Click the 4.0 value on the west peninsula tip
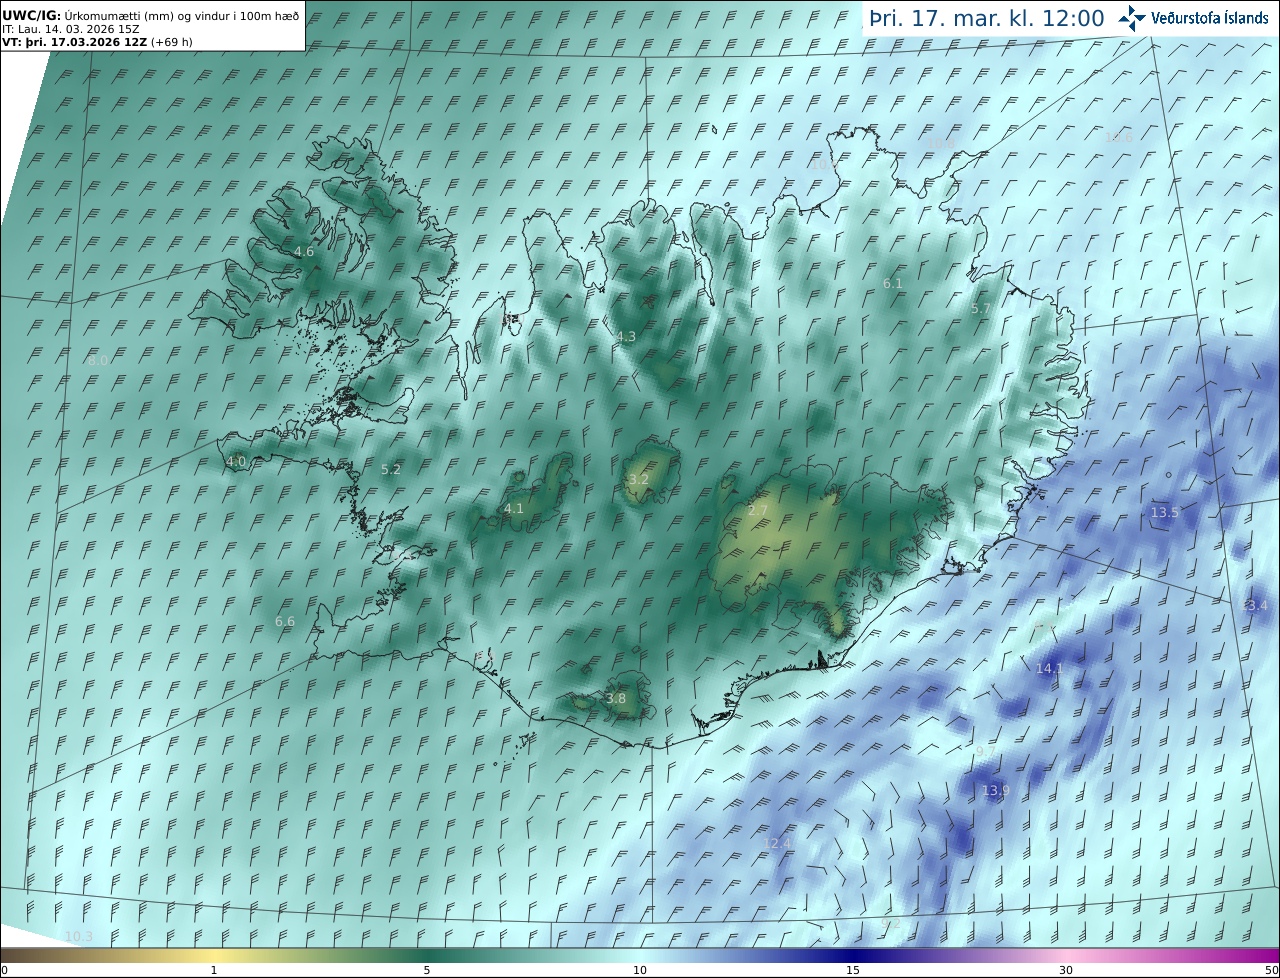Image resolution: width=1280 pixels, height=978 pixels. click(236, 461)
